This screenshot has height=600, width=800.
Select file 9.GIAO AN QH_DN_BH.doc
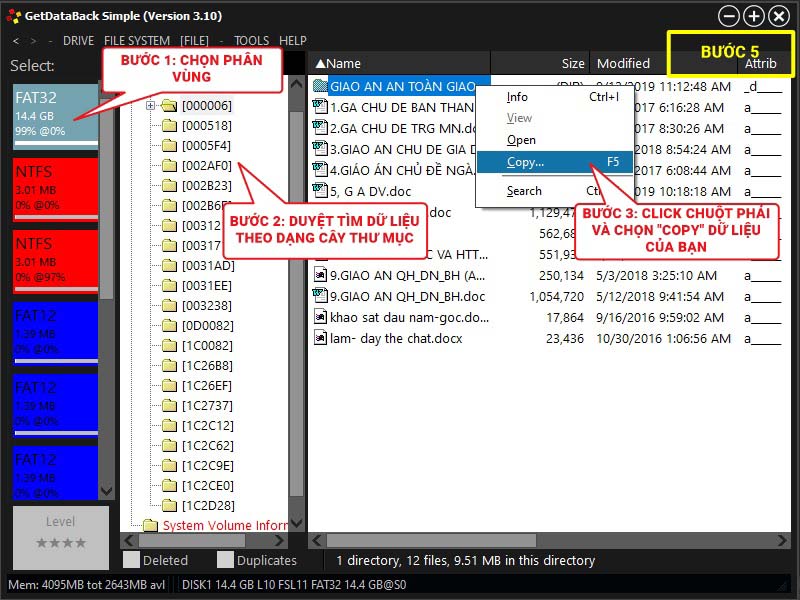pyautogui.click(x=408, y=296)
